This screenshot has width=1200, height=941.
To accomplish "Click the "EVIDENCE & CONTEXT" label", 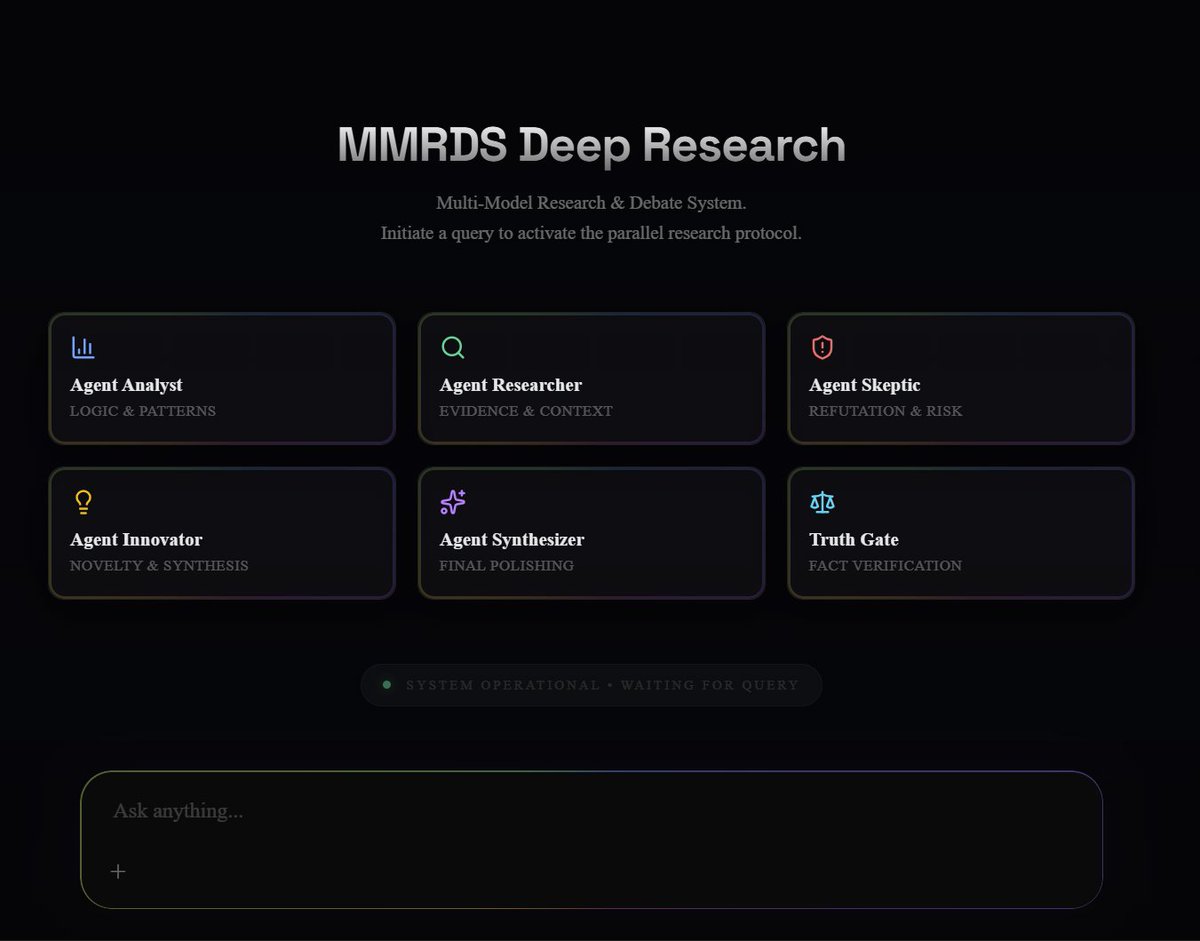I will point(526,411).
